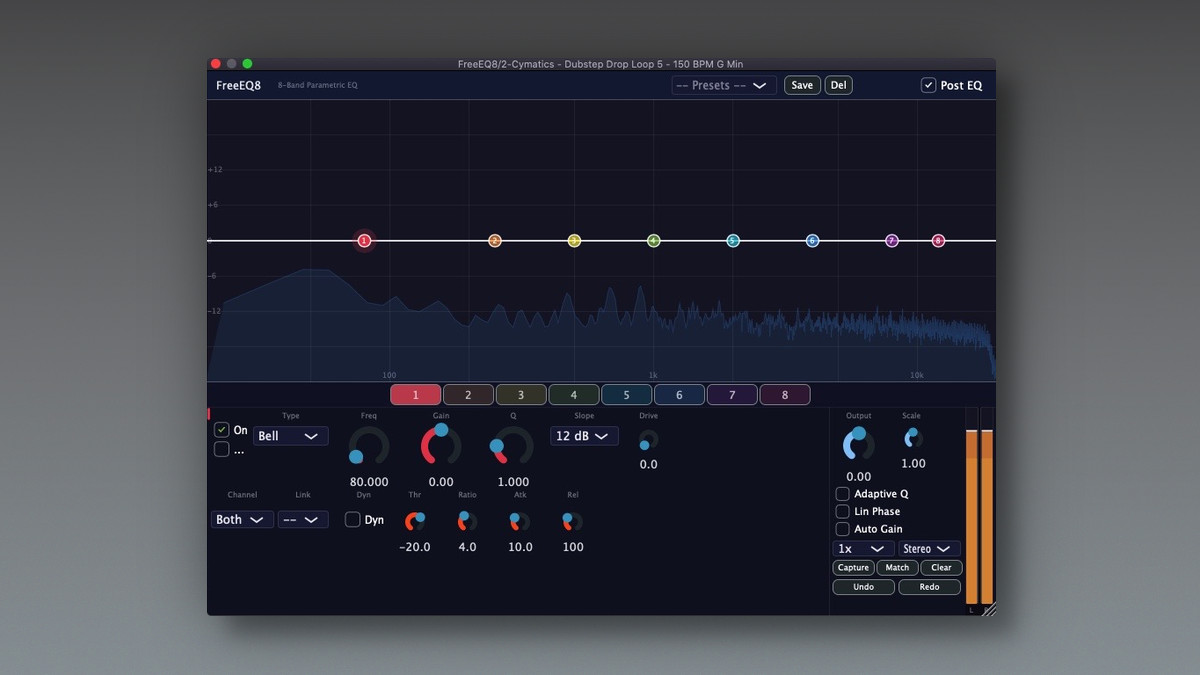Open the Bell filter type dropdown
Screen dimensions: 1200x675
click(x=291, y=436)
